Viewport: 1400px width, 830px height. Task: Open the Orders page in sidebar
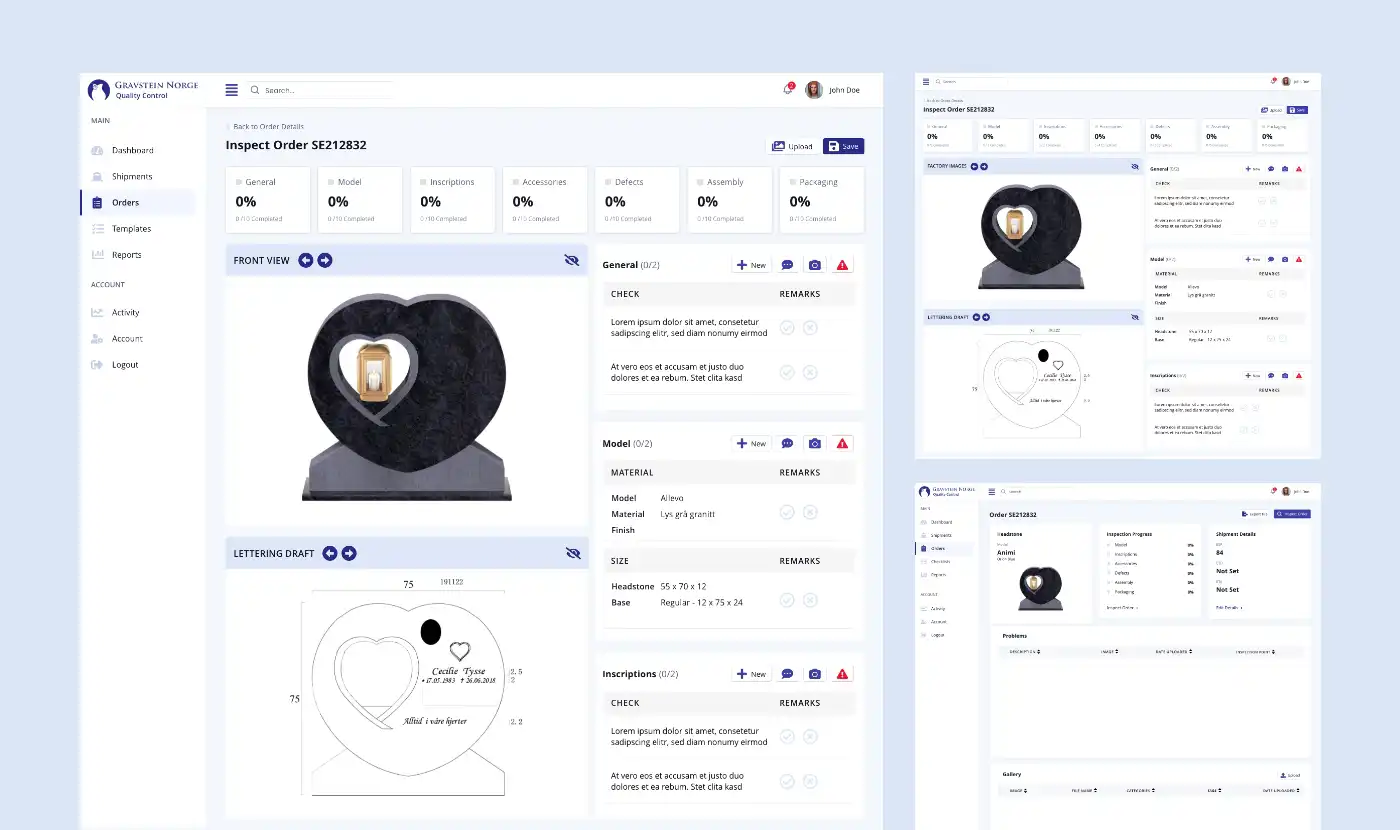pos(125,203)
